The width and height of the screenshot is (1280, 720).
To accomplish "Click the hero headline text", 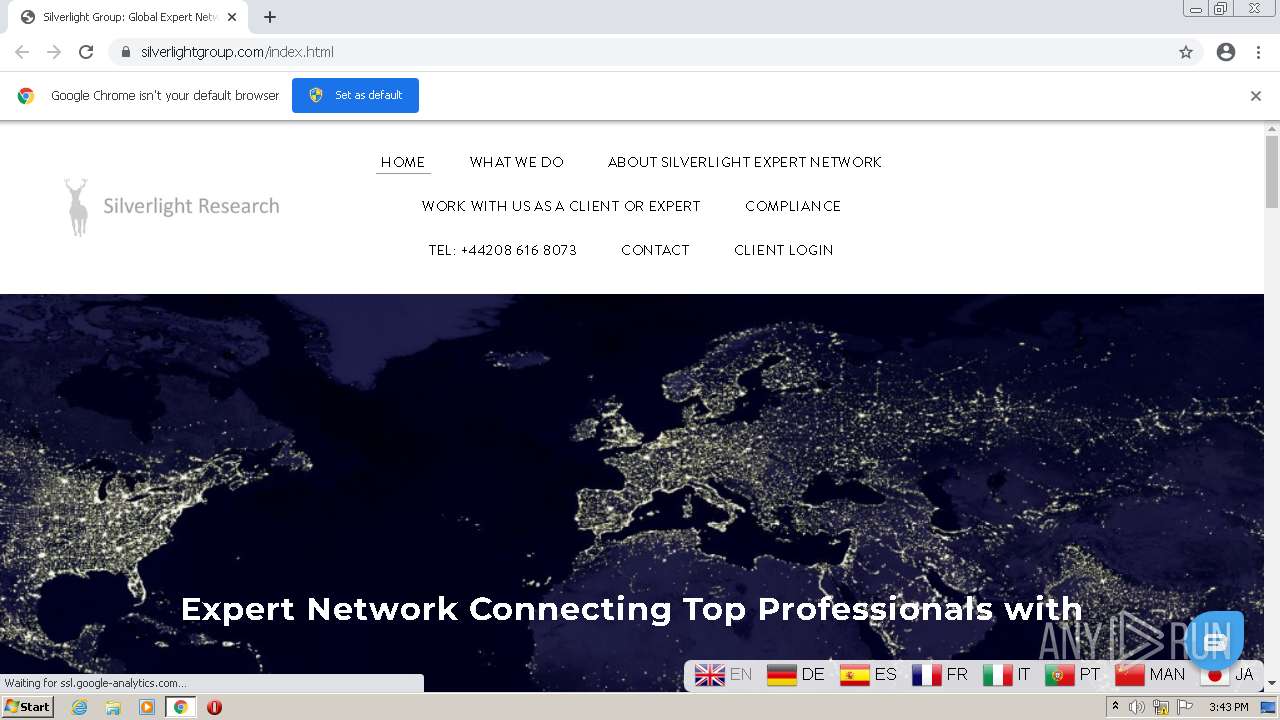I will [631, 609].
